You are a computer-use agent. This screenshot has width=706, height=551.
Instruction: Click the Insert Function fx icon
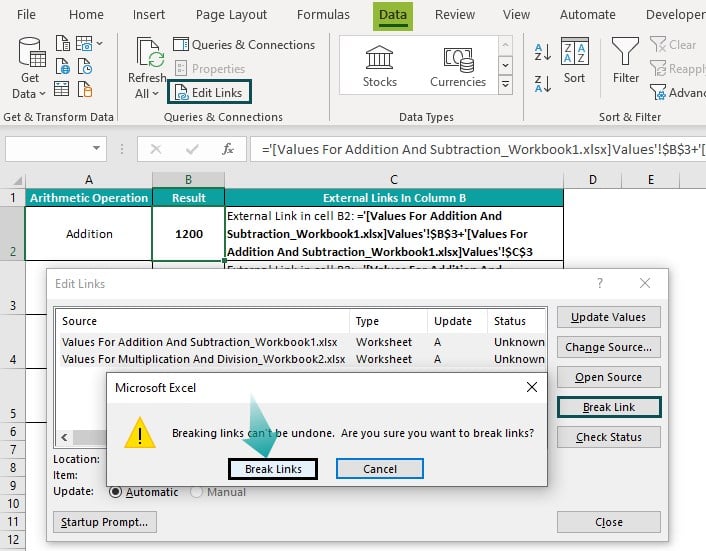click(x=228, y=149)
